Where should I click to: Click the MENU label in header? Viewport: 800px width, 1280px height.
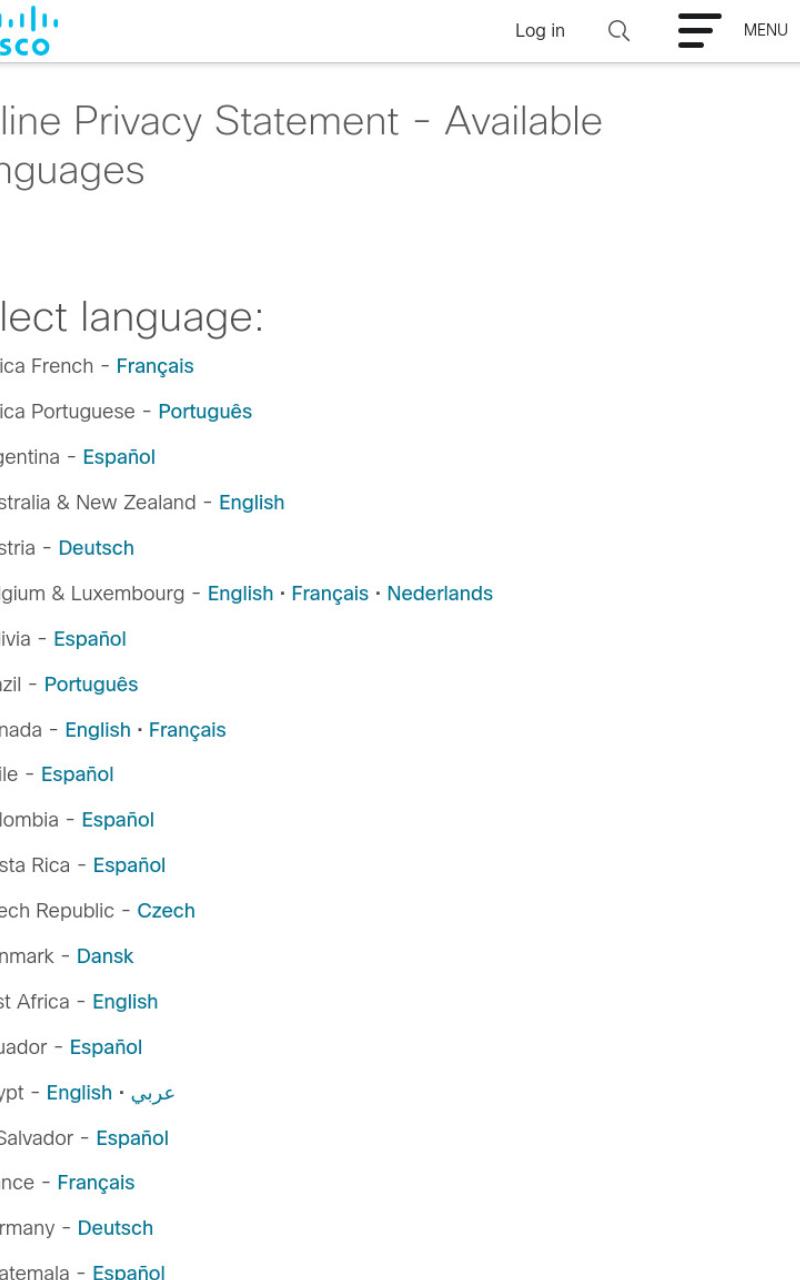click(x=765, y=31)
